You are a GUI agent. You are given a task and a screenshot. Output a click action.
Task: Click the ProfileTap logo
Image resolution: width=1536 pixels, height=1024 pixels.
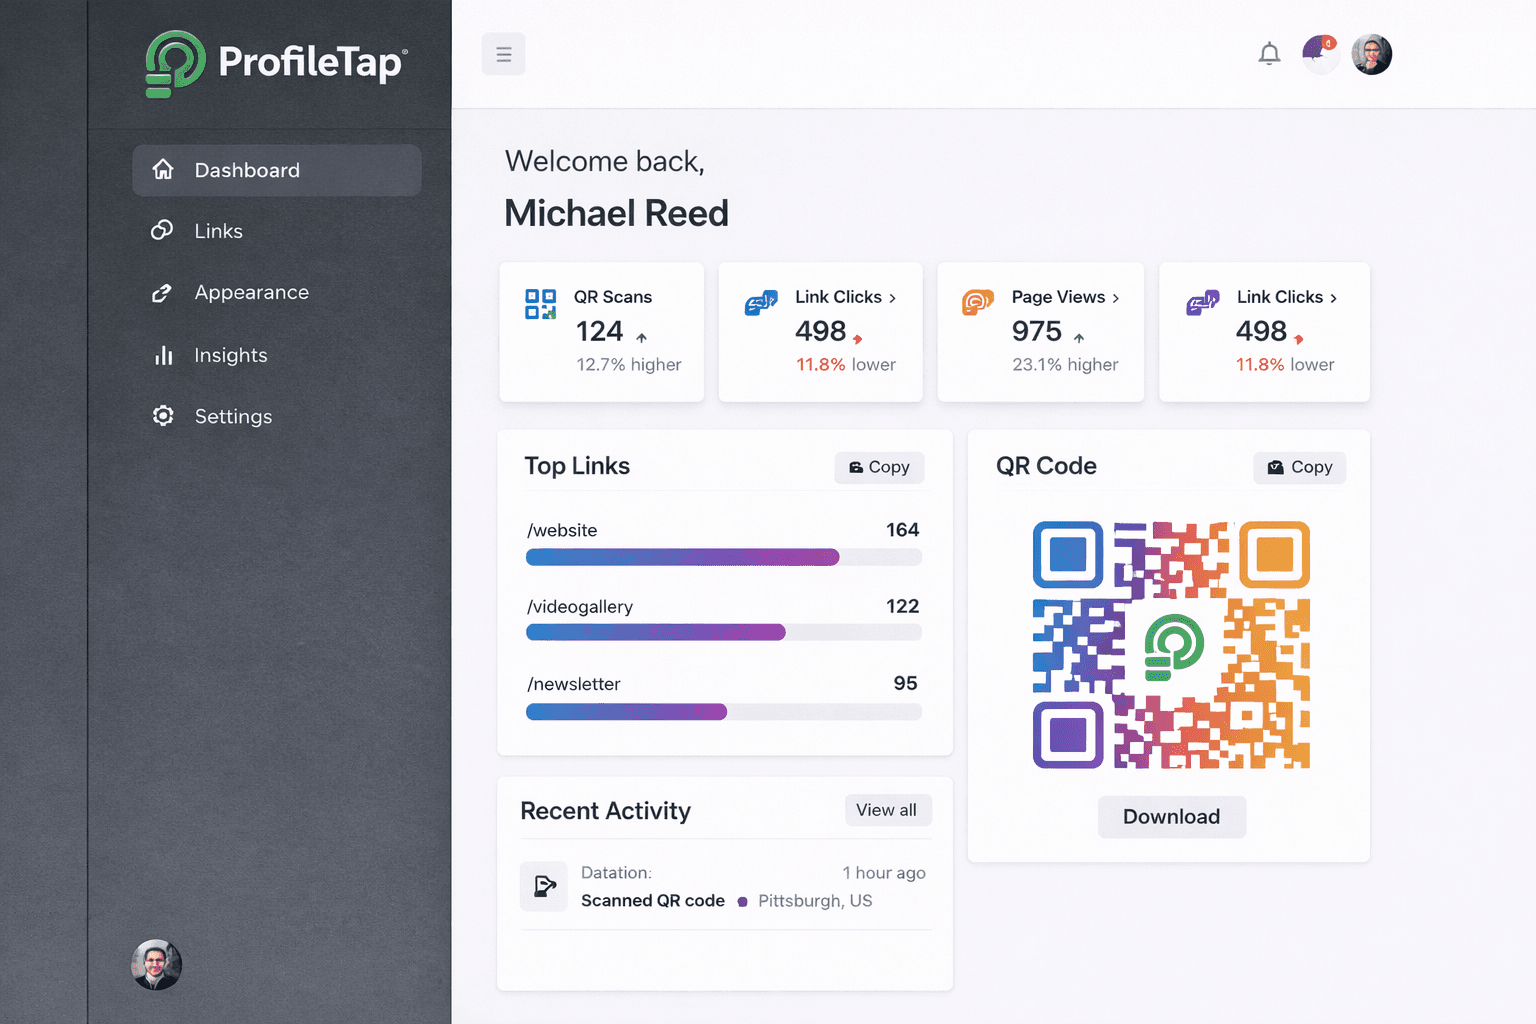click(x=274, y=64)
